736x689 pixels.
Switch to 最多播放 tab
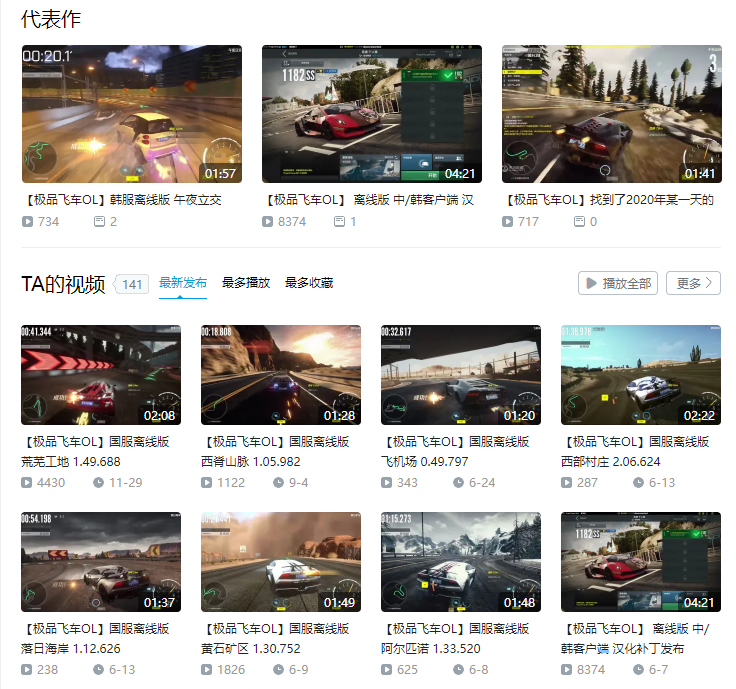246,283
